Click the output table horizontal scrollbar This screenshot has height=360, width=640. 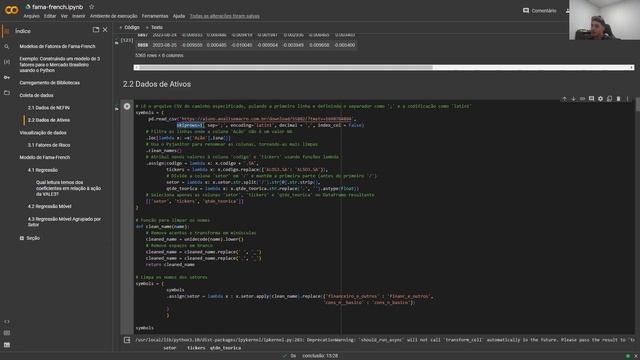pos(384,67)
